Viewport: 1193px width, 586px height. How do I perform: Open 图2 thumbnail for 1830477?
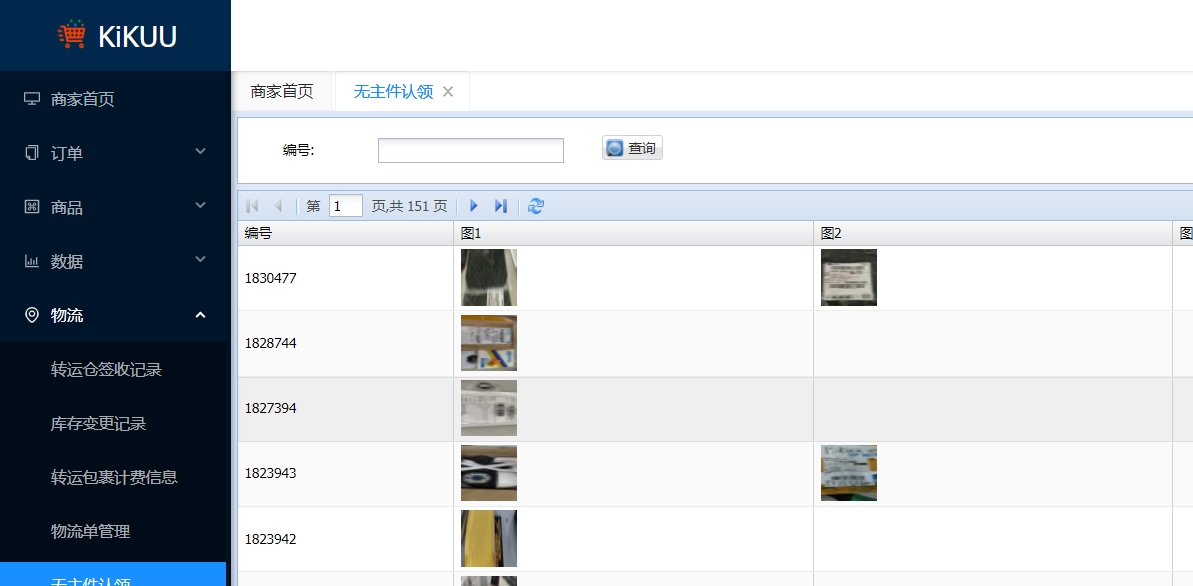click(848, 277)
